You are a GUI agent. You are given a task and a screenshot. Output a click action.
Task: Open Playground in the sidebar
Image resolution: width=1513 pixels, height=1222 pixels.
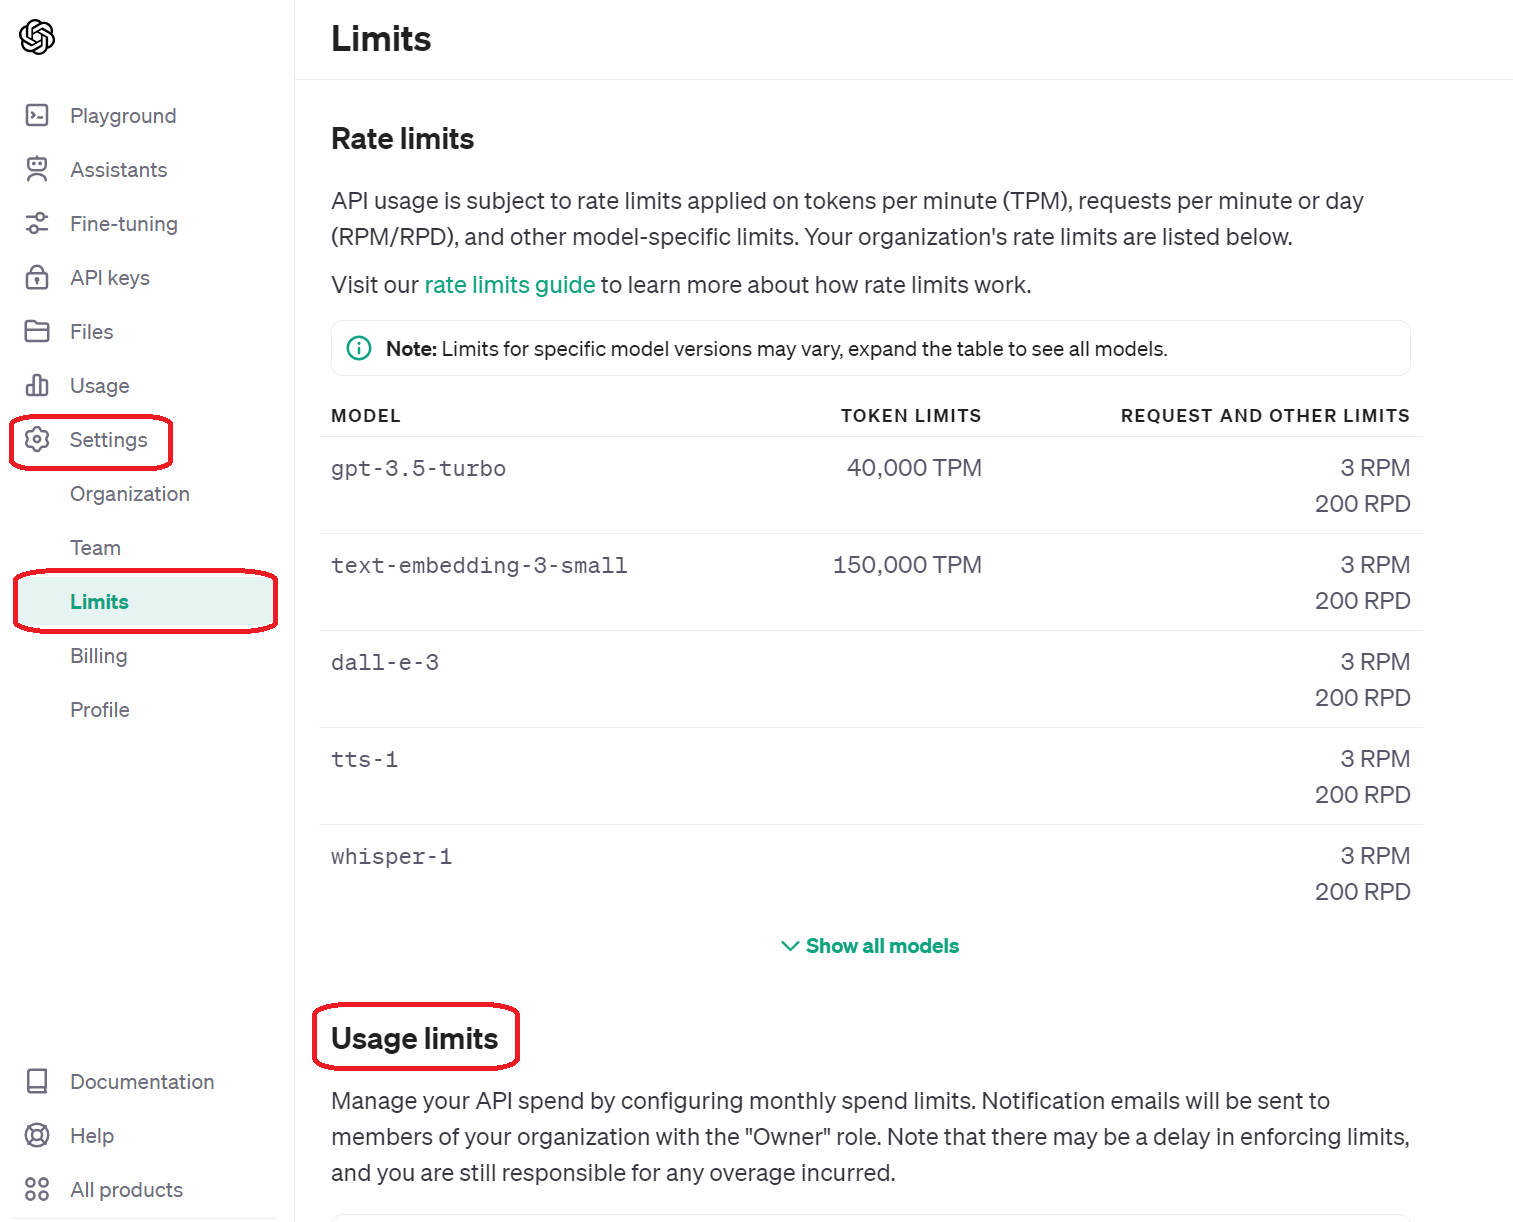pos(123,116)
